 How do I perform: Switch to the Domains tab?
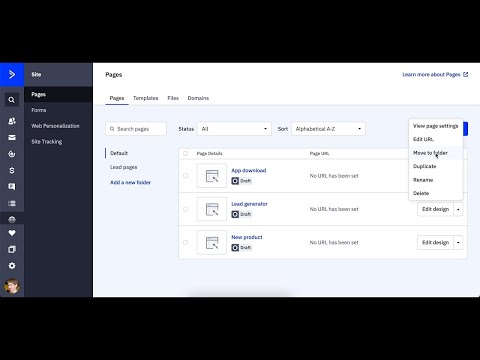coord(198,98)
